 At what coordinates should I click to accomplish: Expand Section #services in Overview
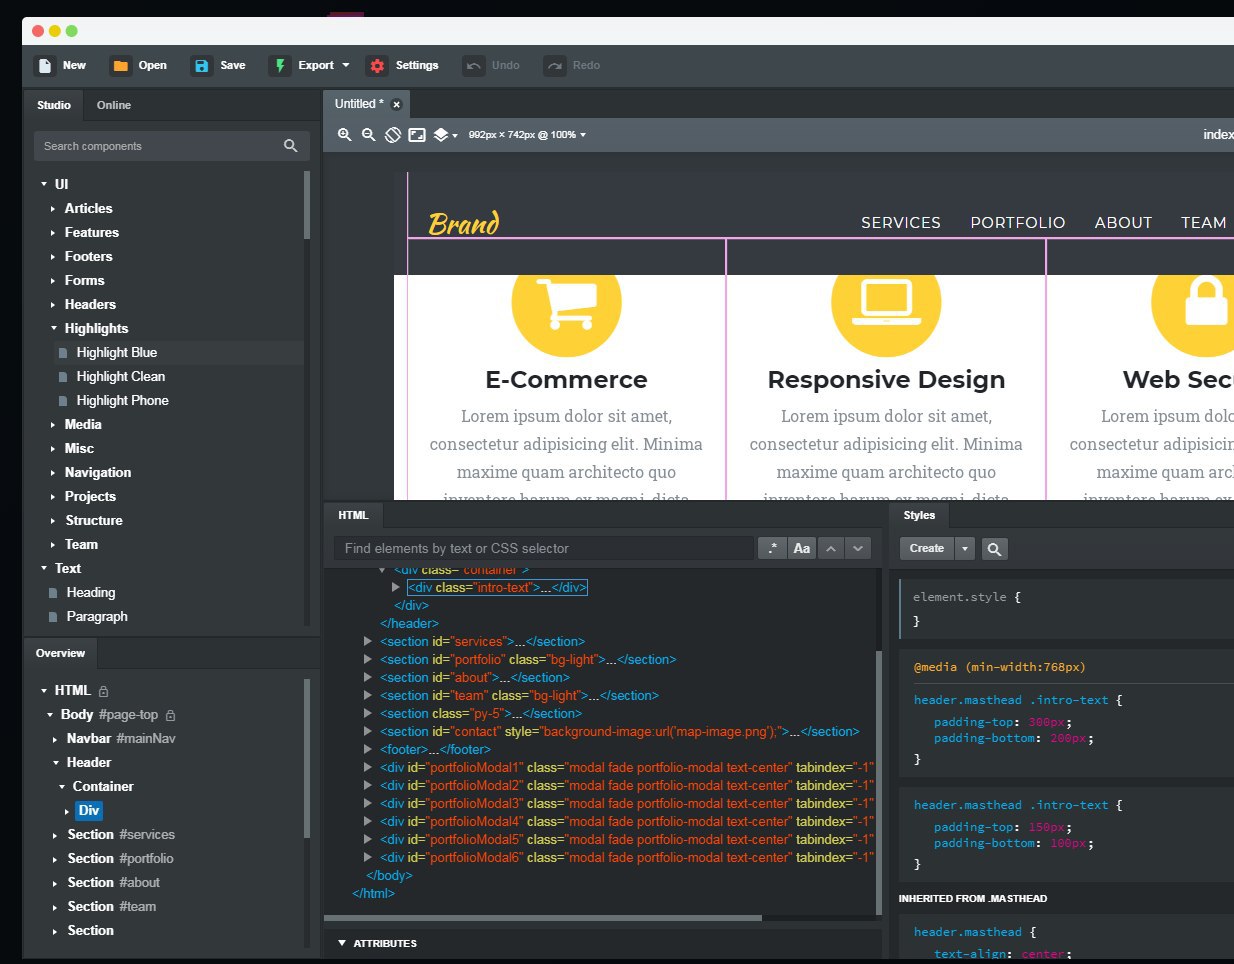click(x=55, y=835)
